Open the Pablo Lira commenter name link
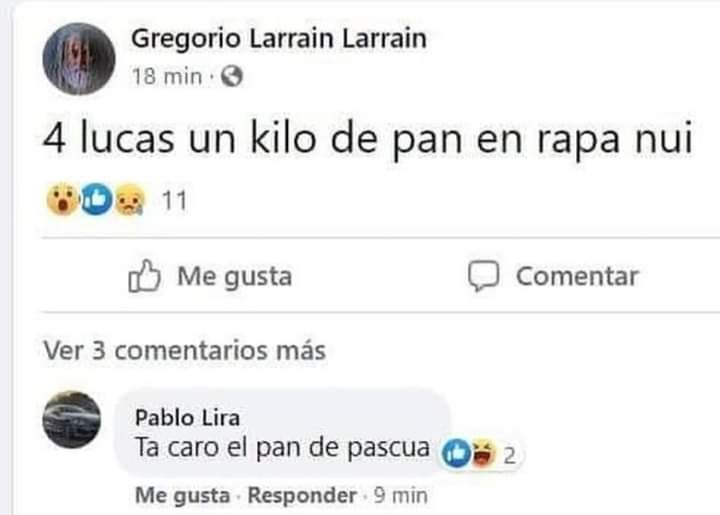Viewport: 720px width, 515px height. 187,418
